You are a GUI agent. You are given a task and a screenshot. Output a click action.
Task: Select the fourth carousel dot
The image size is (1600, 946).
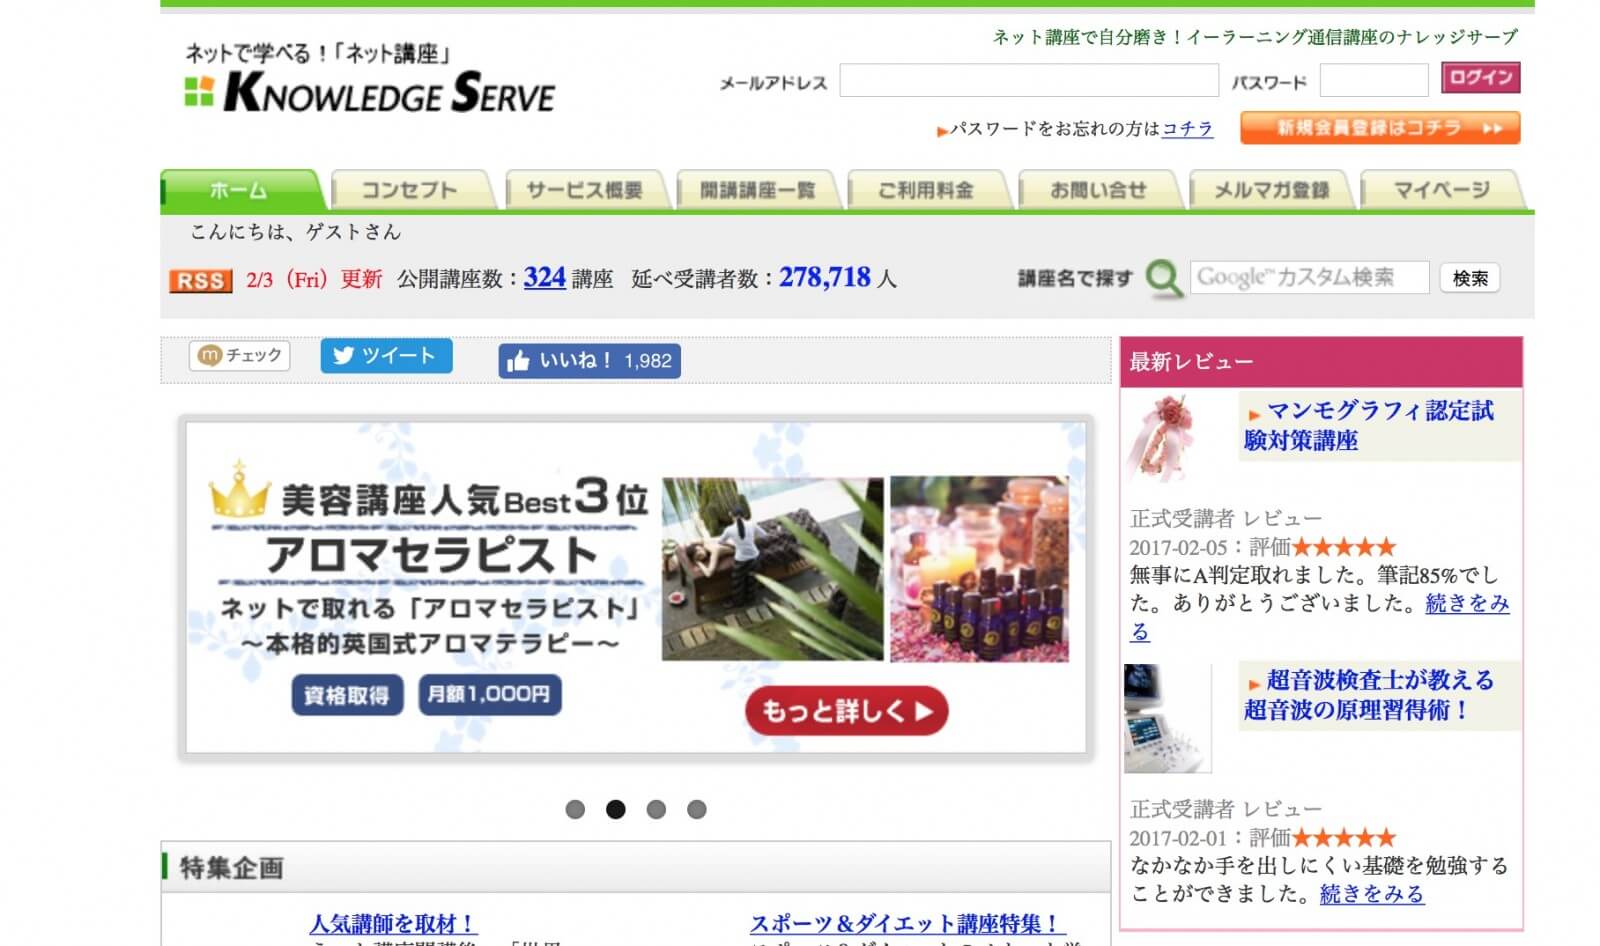tap(697, 809)
